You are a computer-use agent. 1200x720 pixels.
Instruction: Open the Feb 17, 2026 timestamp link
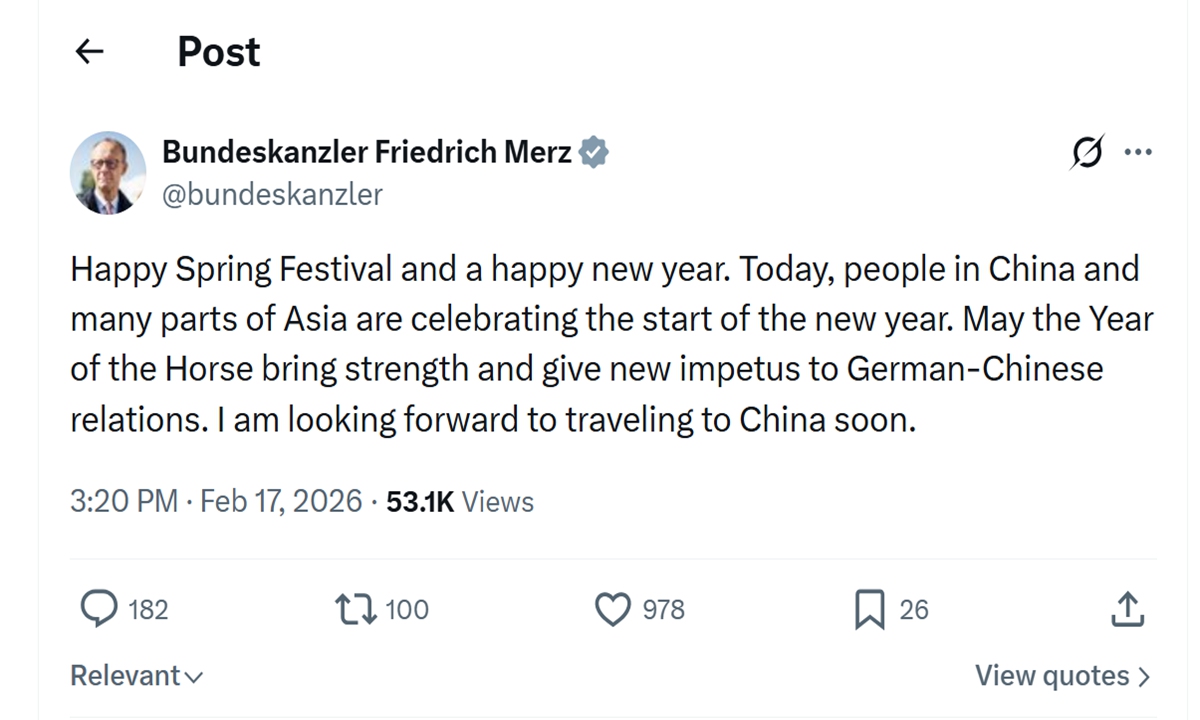point(280,501)
